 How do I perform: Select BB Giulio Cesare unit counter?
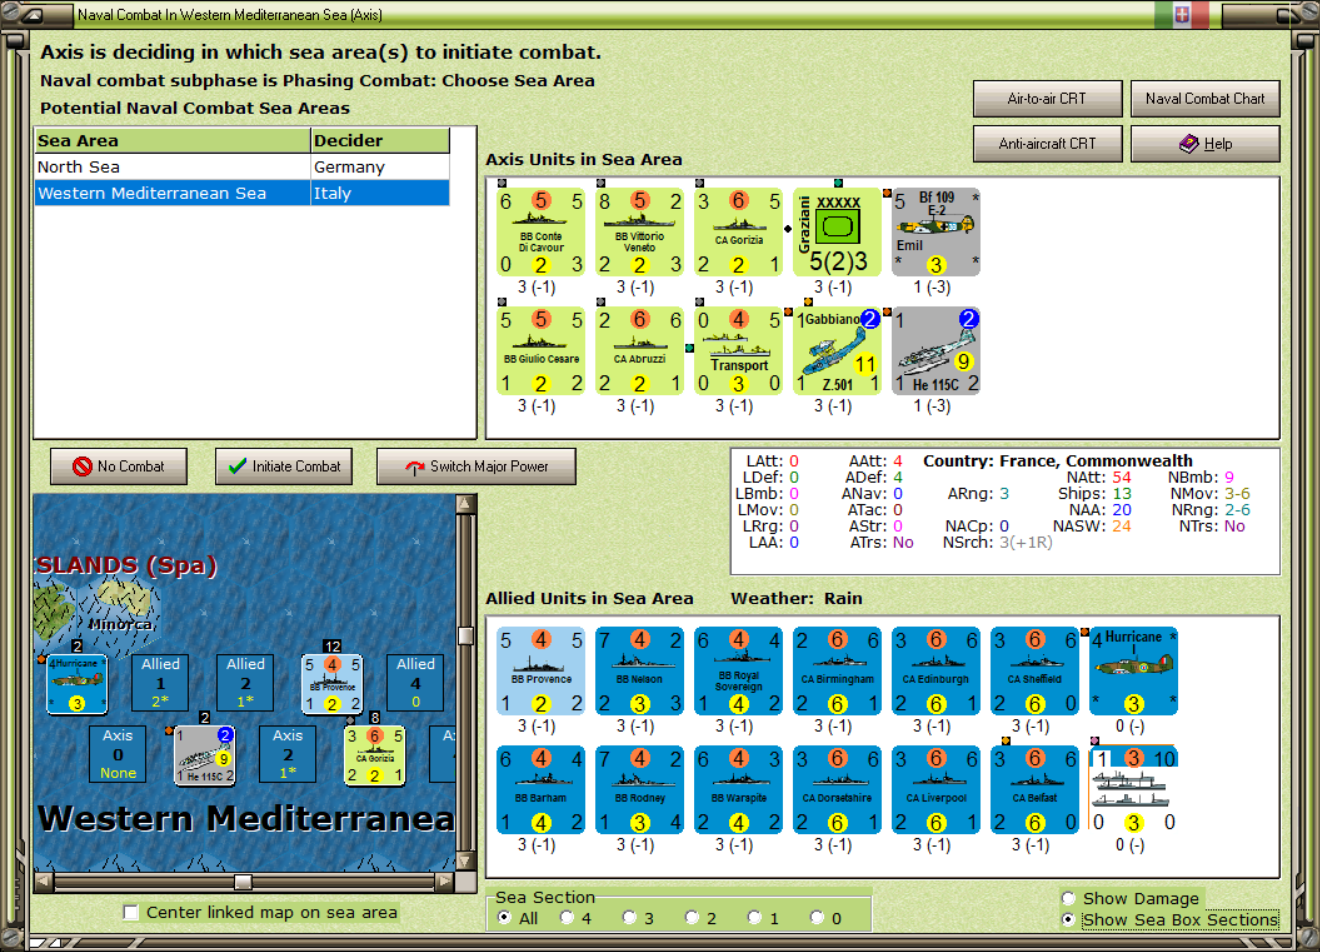pyautogui.click(x=541, y=351)
